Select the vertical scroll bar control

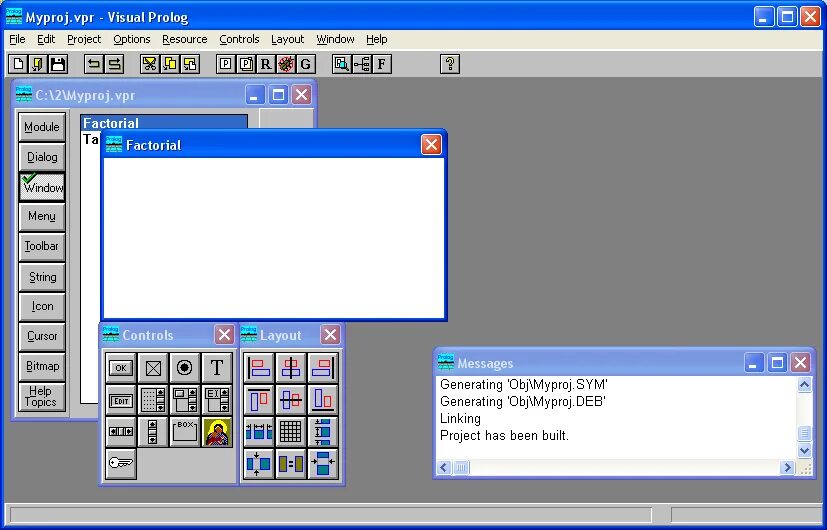(x=153, y=432)
